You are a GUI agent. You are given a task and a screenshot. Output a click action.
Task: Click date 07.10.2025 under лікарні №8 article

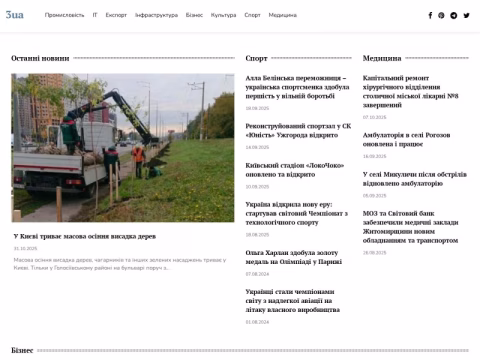375,117
